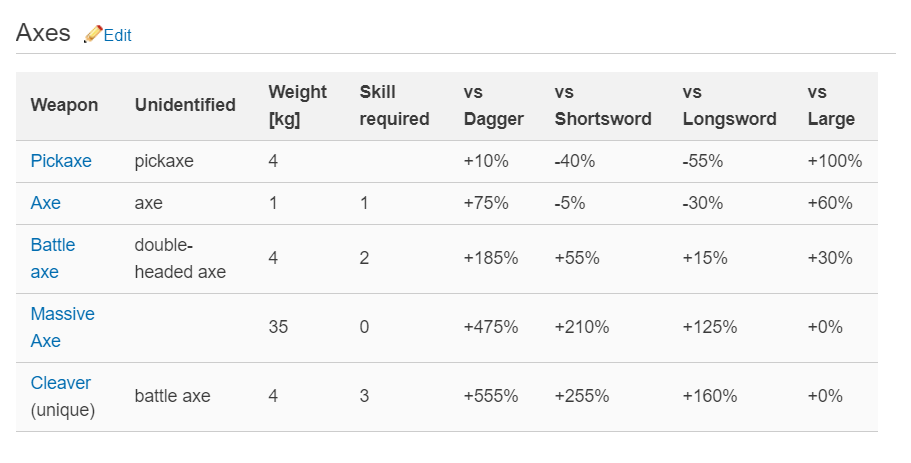Click the +100% Pickaxe vs Large cell
This screenshot has width=911, height=463.
834,161
